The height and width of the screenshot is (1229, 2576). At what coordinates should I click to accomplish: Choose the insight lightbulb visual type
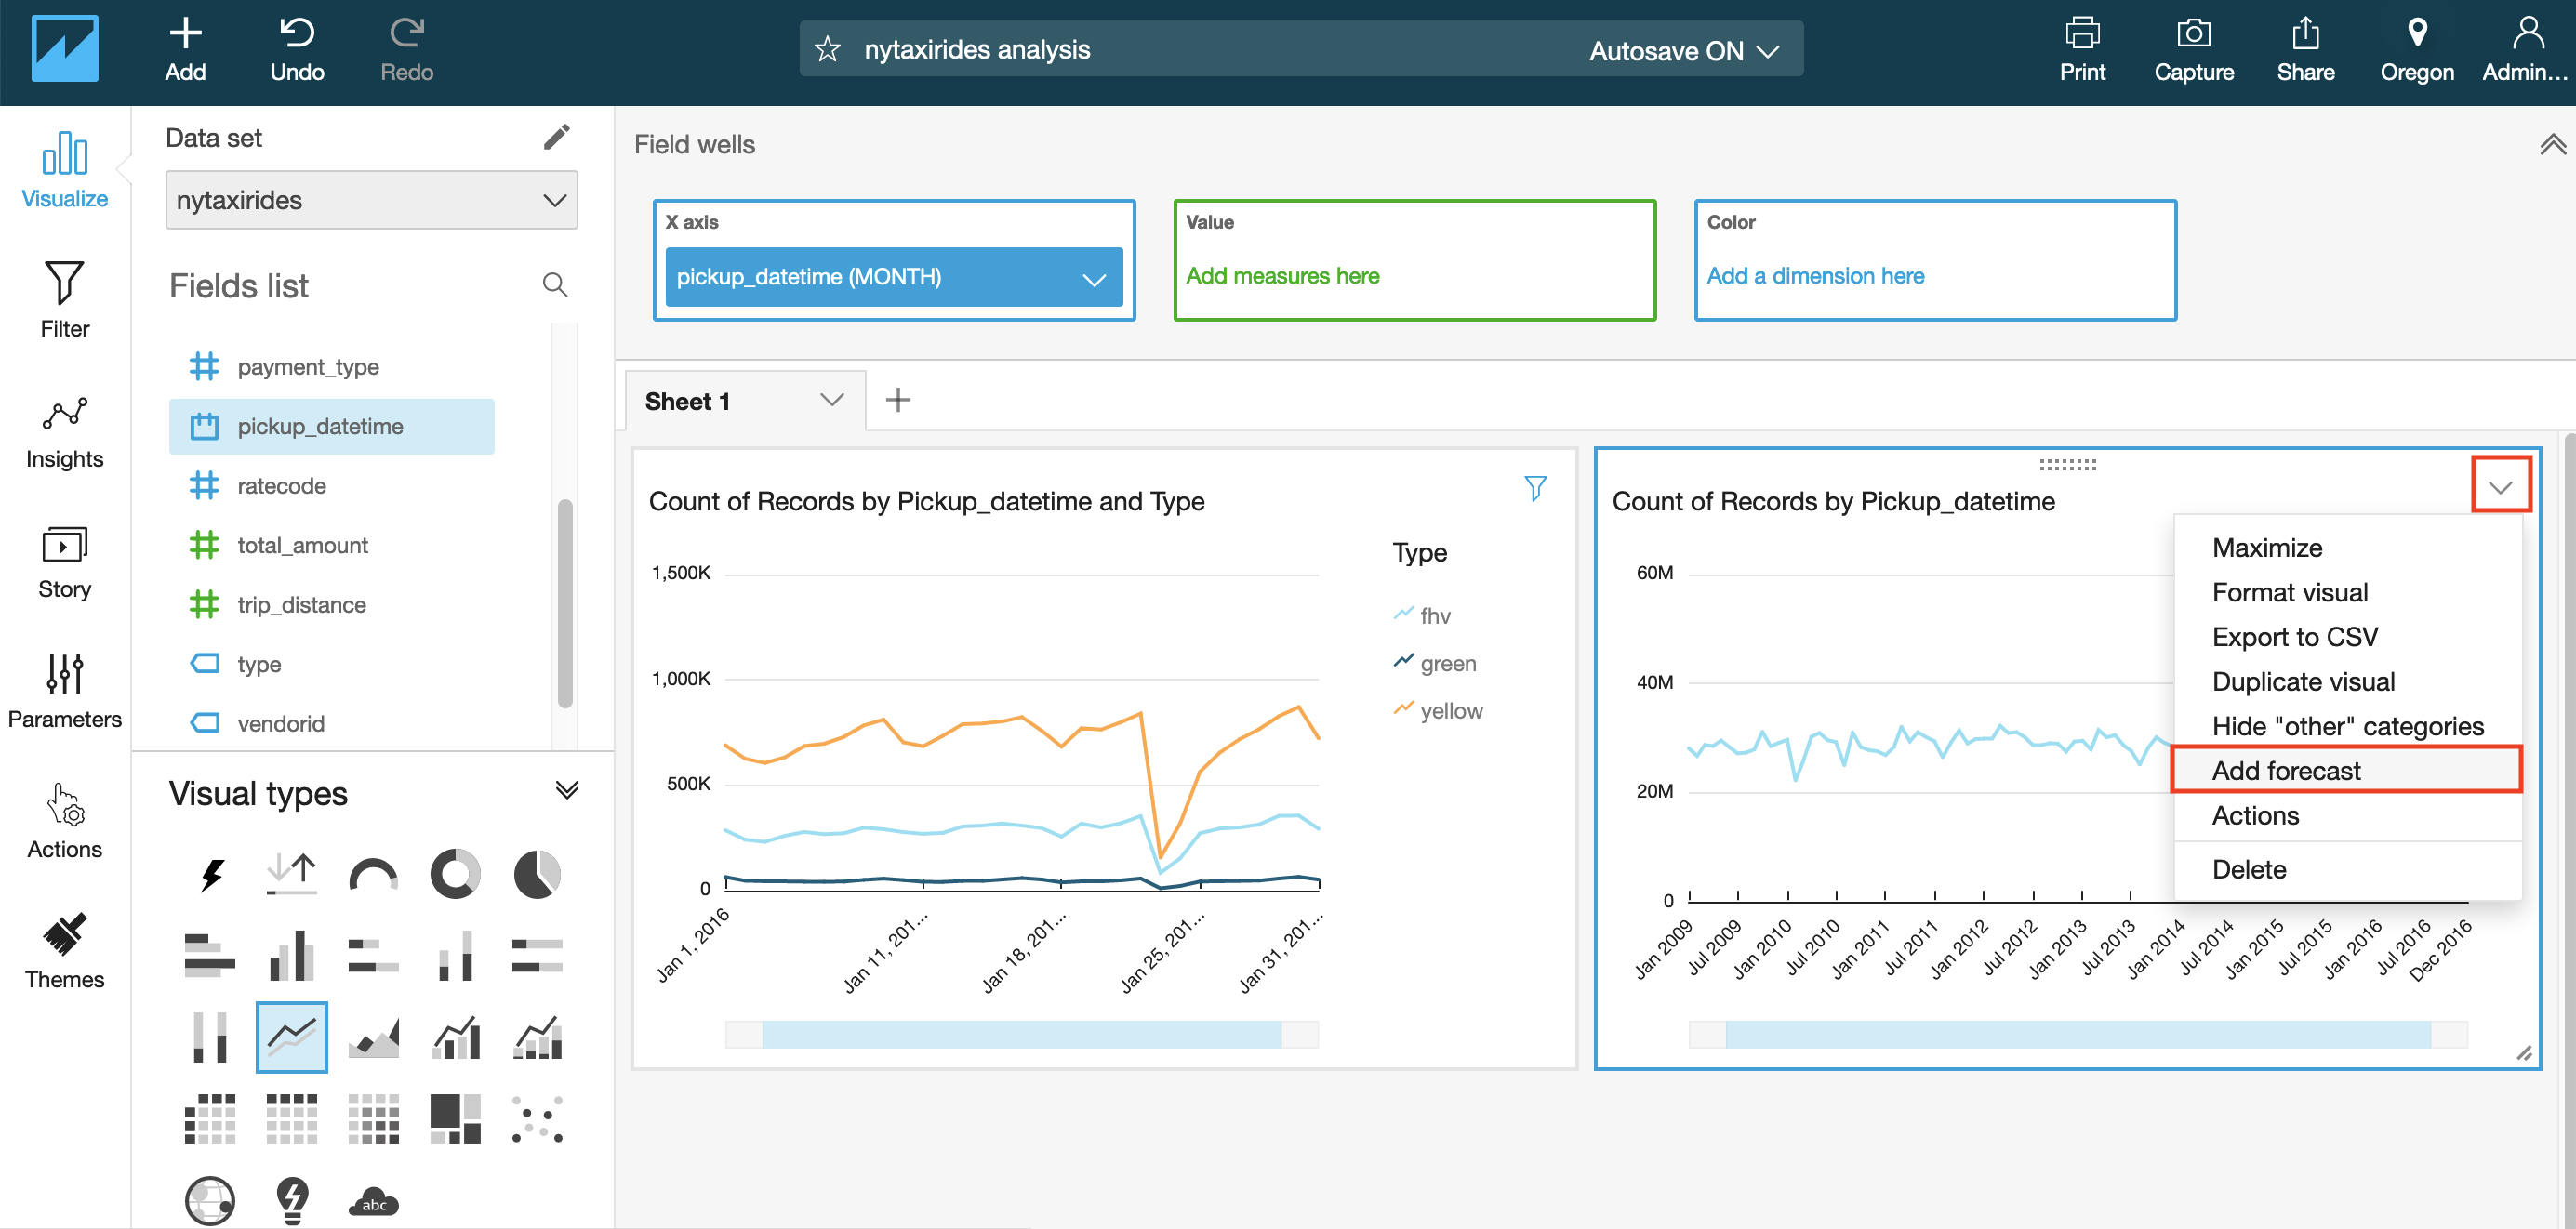[291, 1200]
